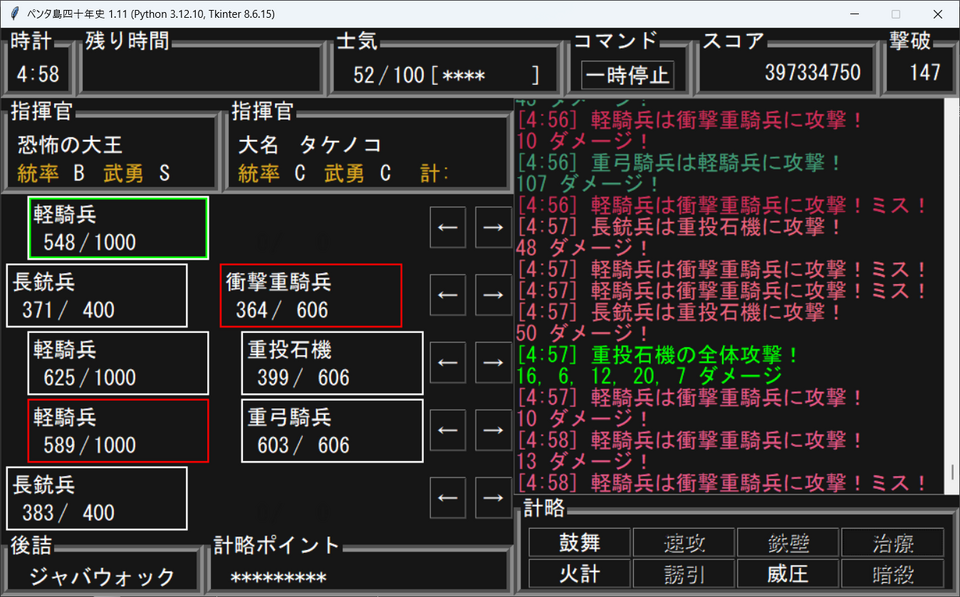Click the 重弓騎兵 enemy unit box
This screenshot has height=597, width=960.
[x=332, y=430]
